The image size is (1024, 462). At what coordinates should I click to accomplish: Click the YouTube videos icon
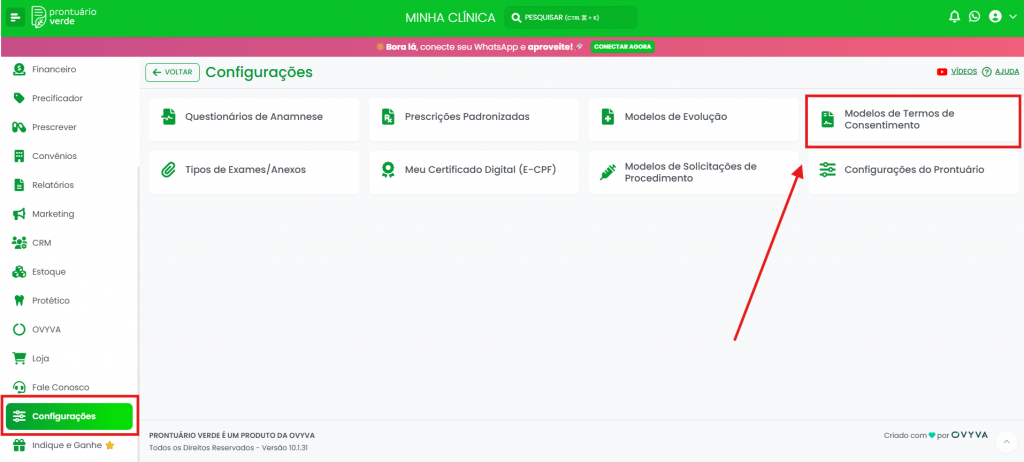(942, 72)
